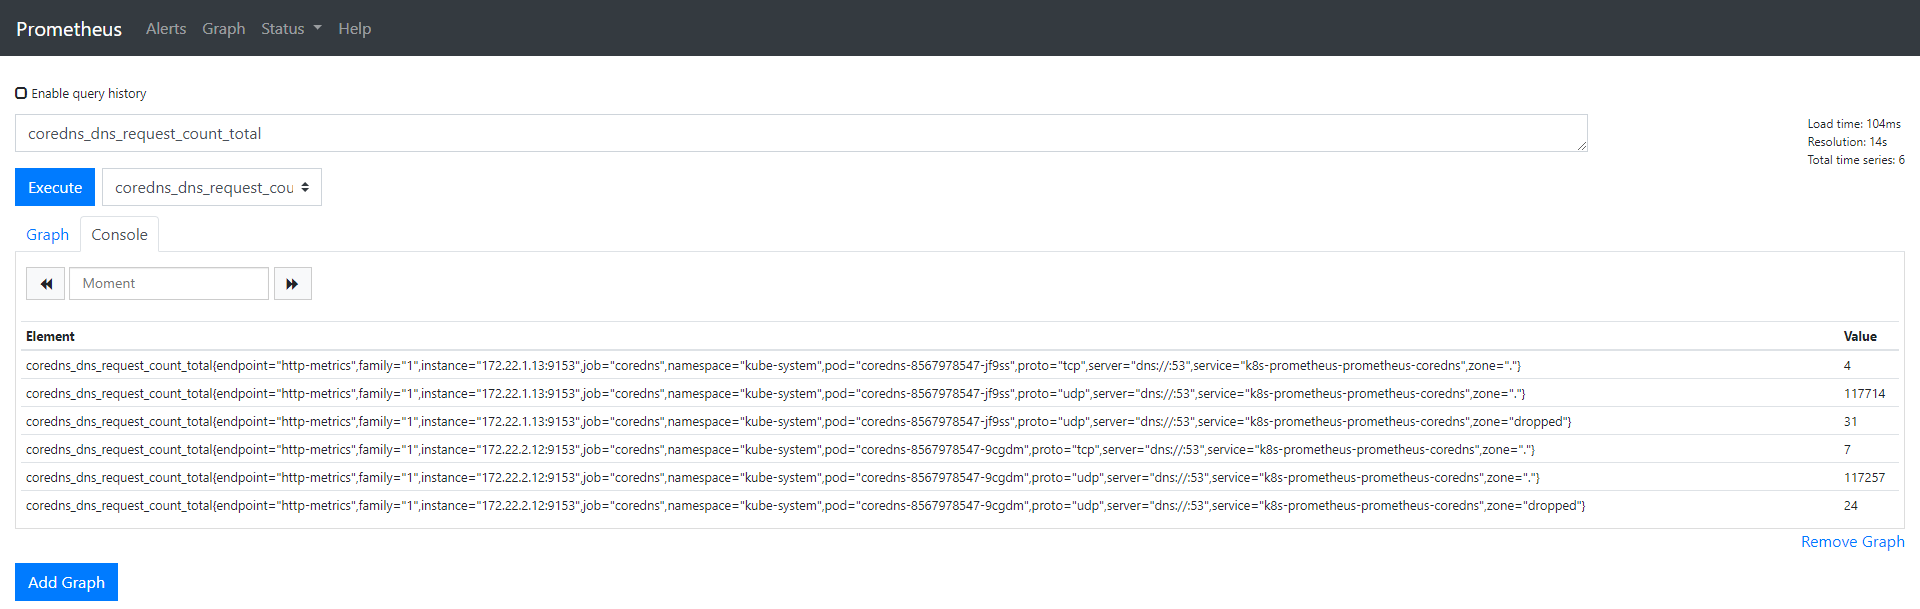The image size is (1920, 609).
Task: Focus the query expression text field
Action: click(x=800, y=134)
